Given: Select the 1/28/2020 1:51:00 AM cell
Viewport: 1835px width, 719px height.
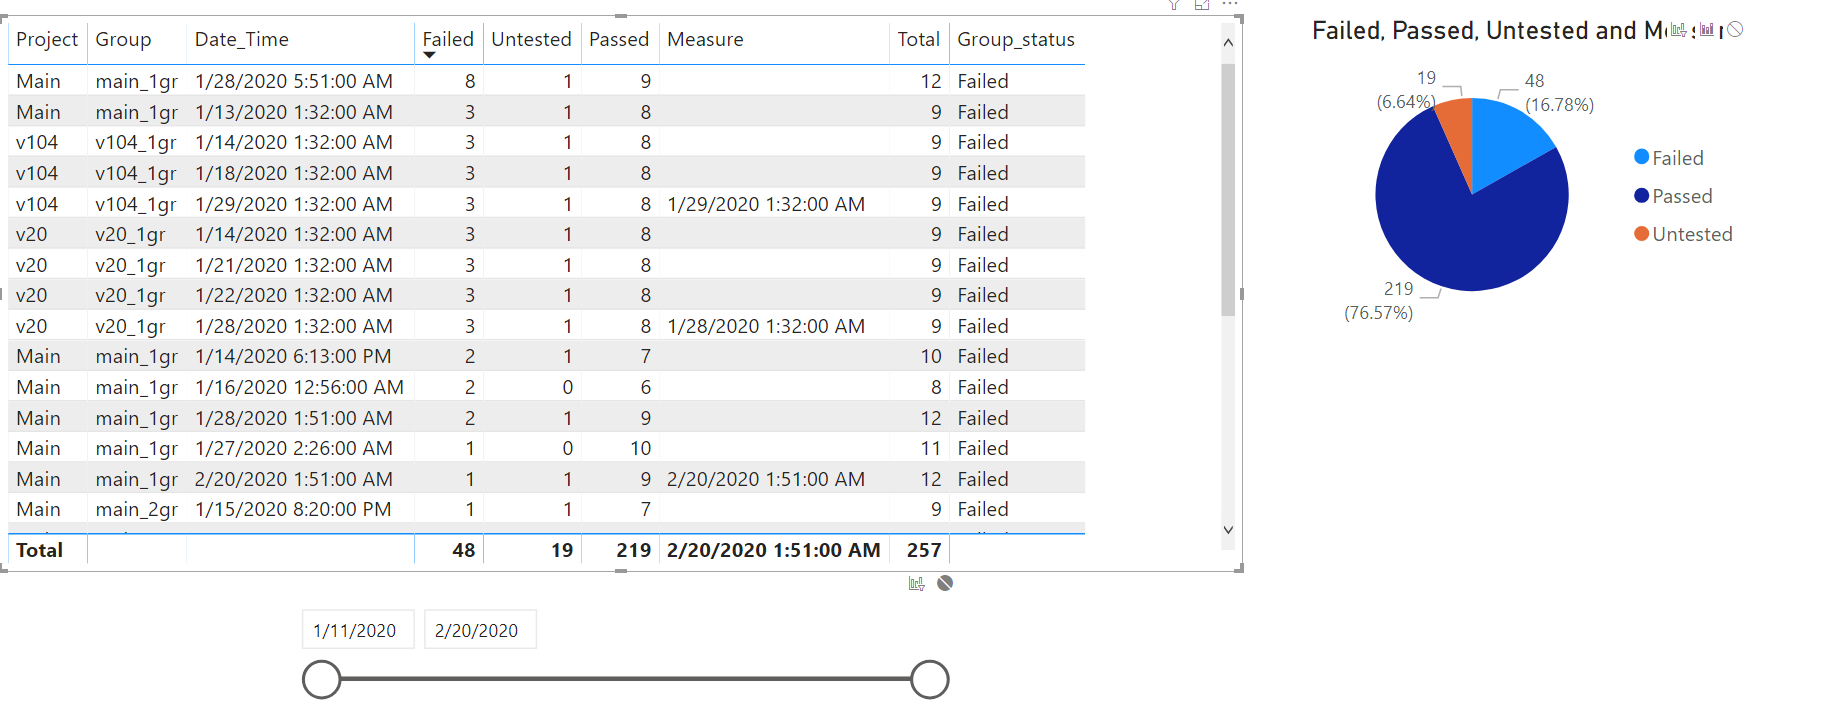Looking at the screenshot, I should (294, 418).
